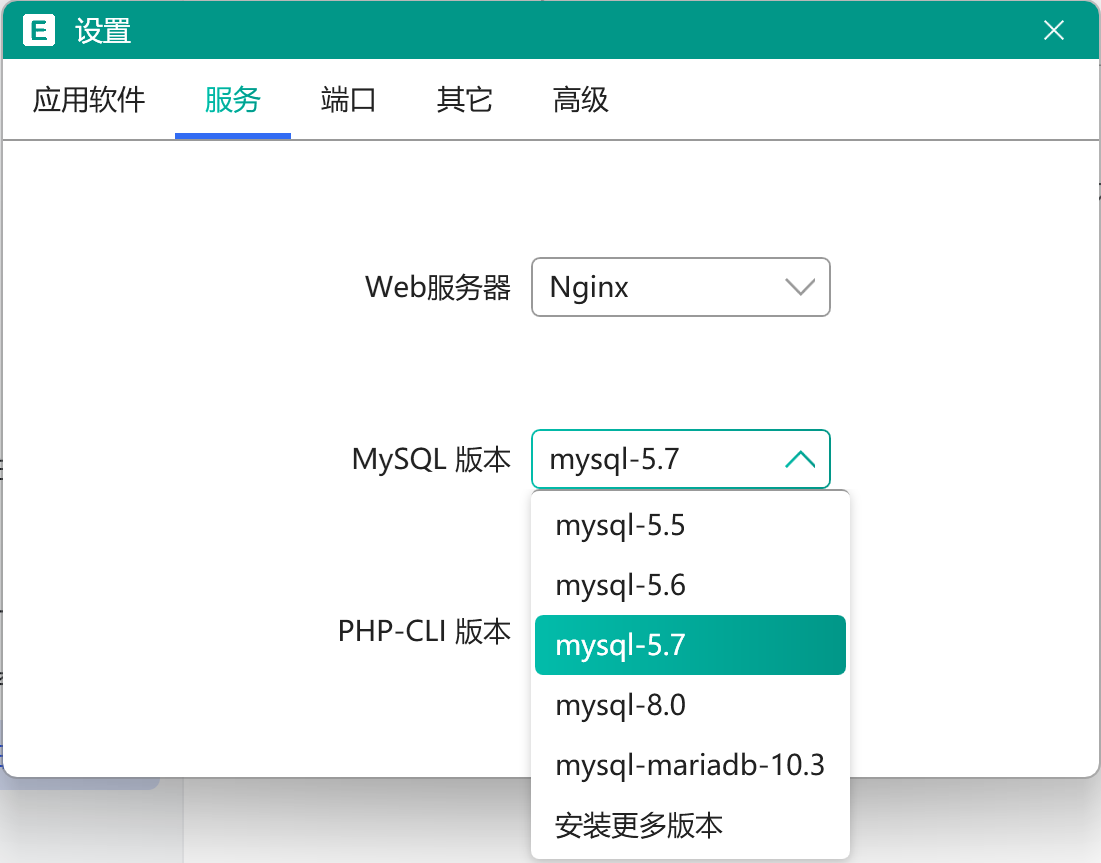Open the 端口 tab
Image resolution: width=1101 pixels, height=863 pixels.
(348, 99)
